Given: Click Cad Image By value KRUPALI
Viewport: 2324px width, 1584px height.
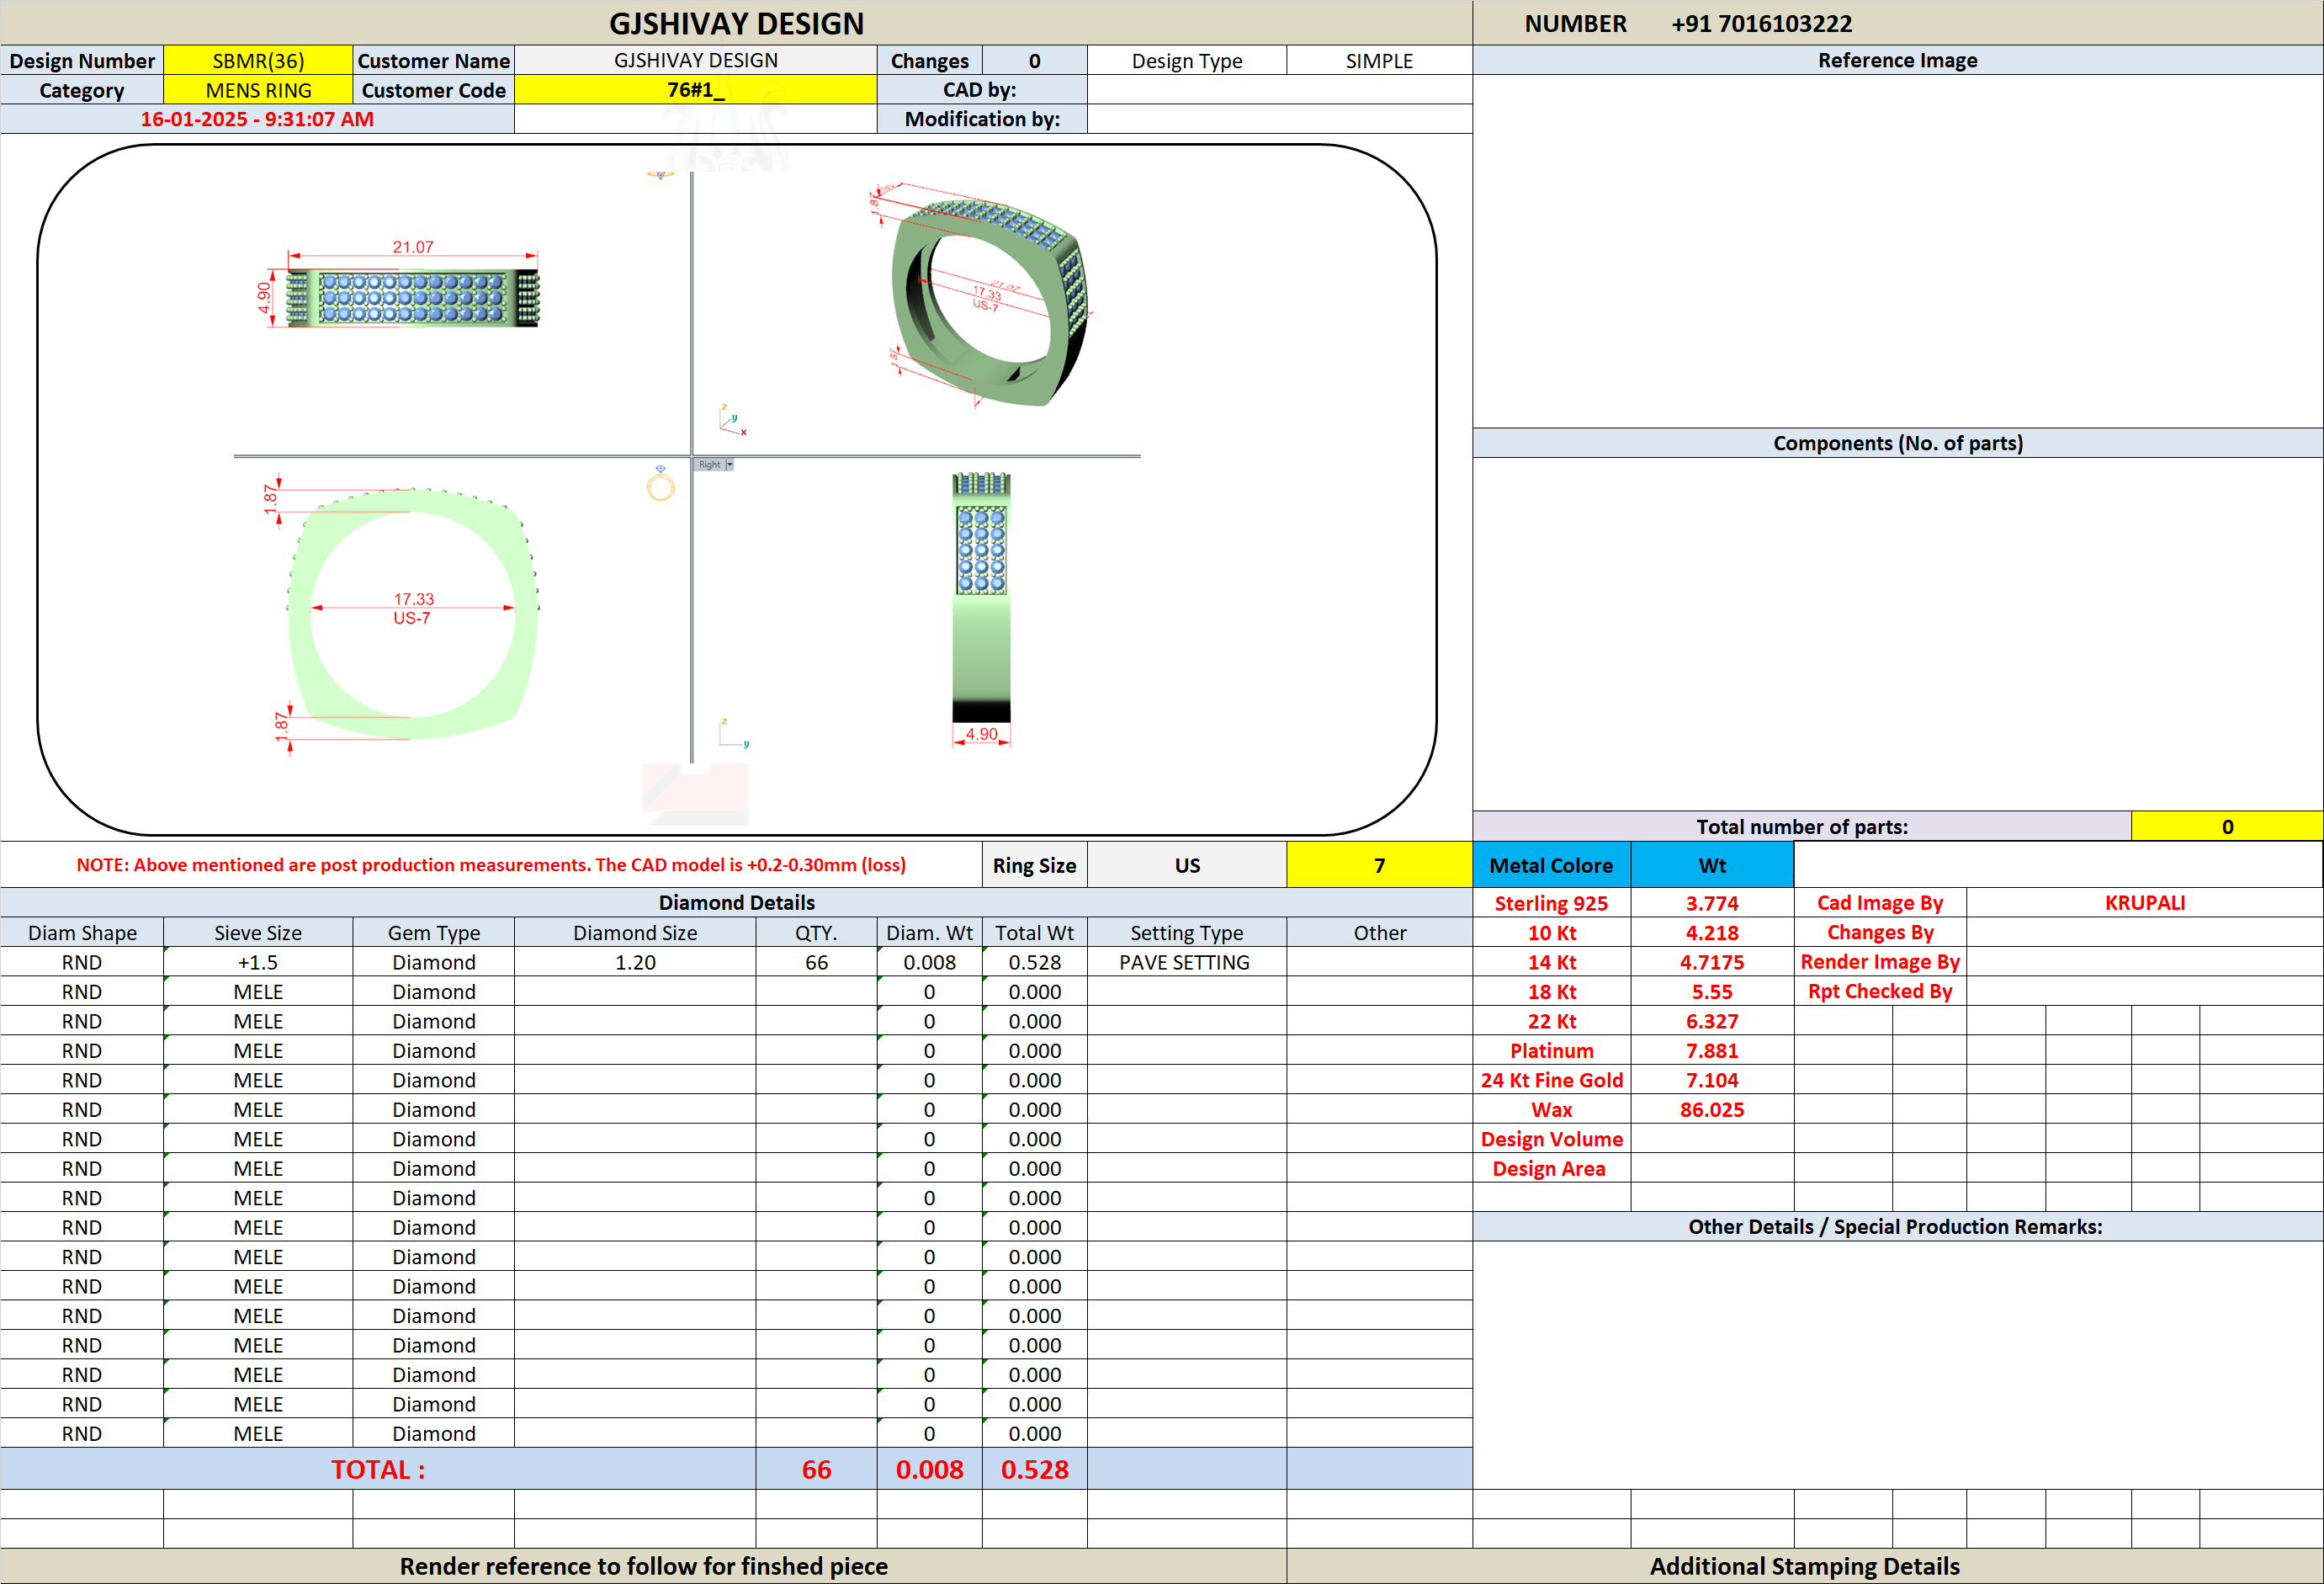Looking at the screenshot, I should point(2144,903).
